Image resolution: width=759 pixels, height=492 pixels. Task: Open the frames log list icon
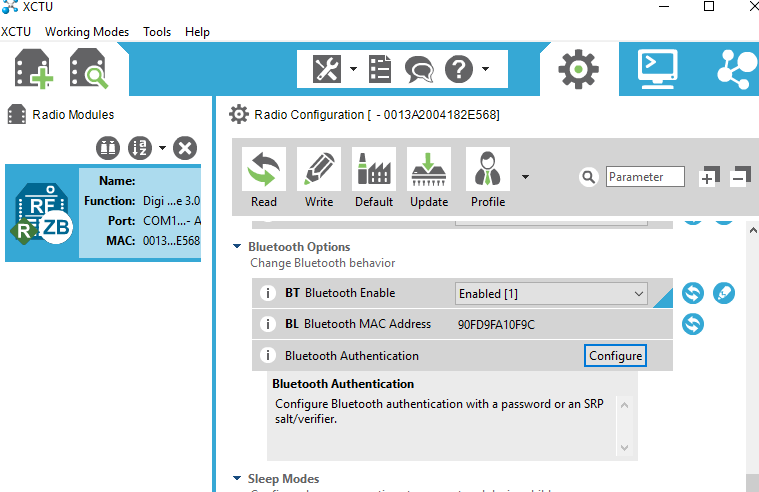(380, 69)
